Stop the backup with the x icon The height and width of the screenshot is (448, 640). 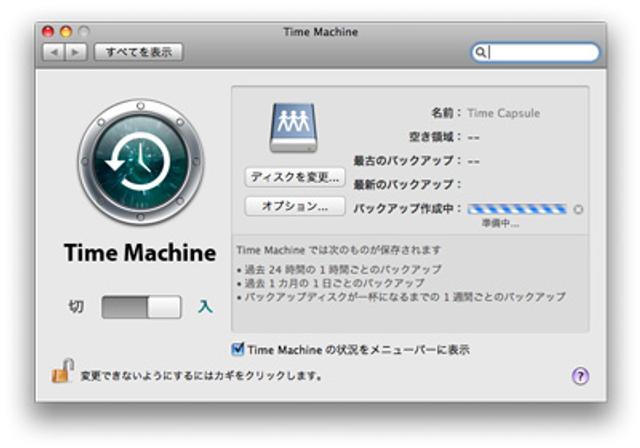(x=578, y=210)
